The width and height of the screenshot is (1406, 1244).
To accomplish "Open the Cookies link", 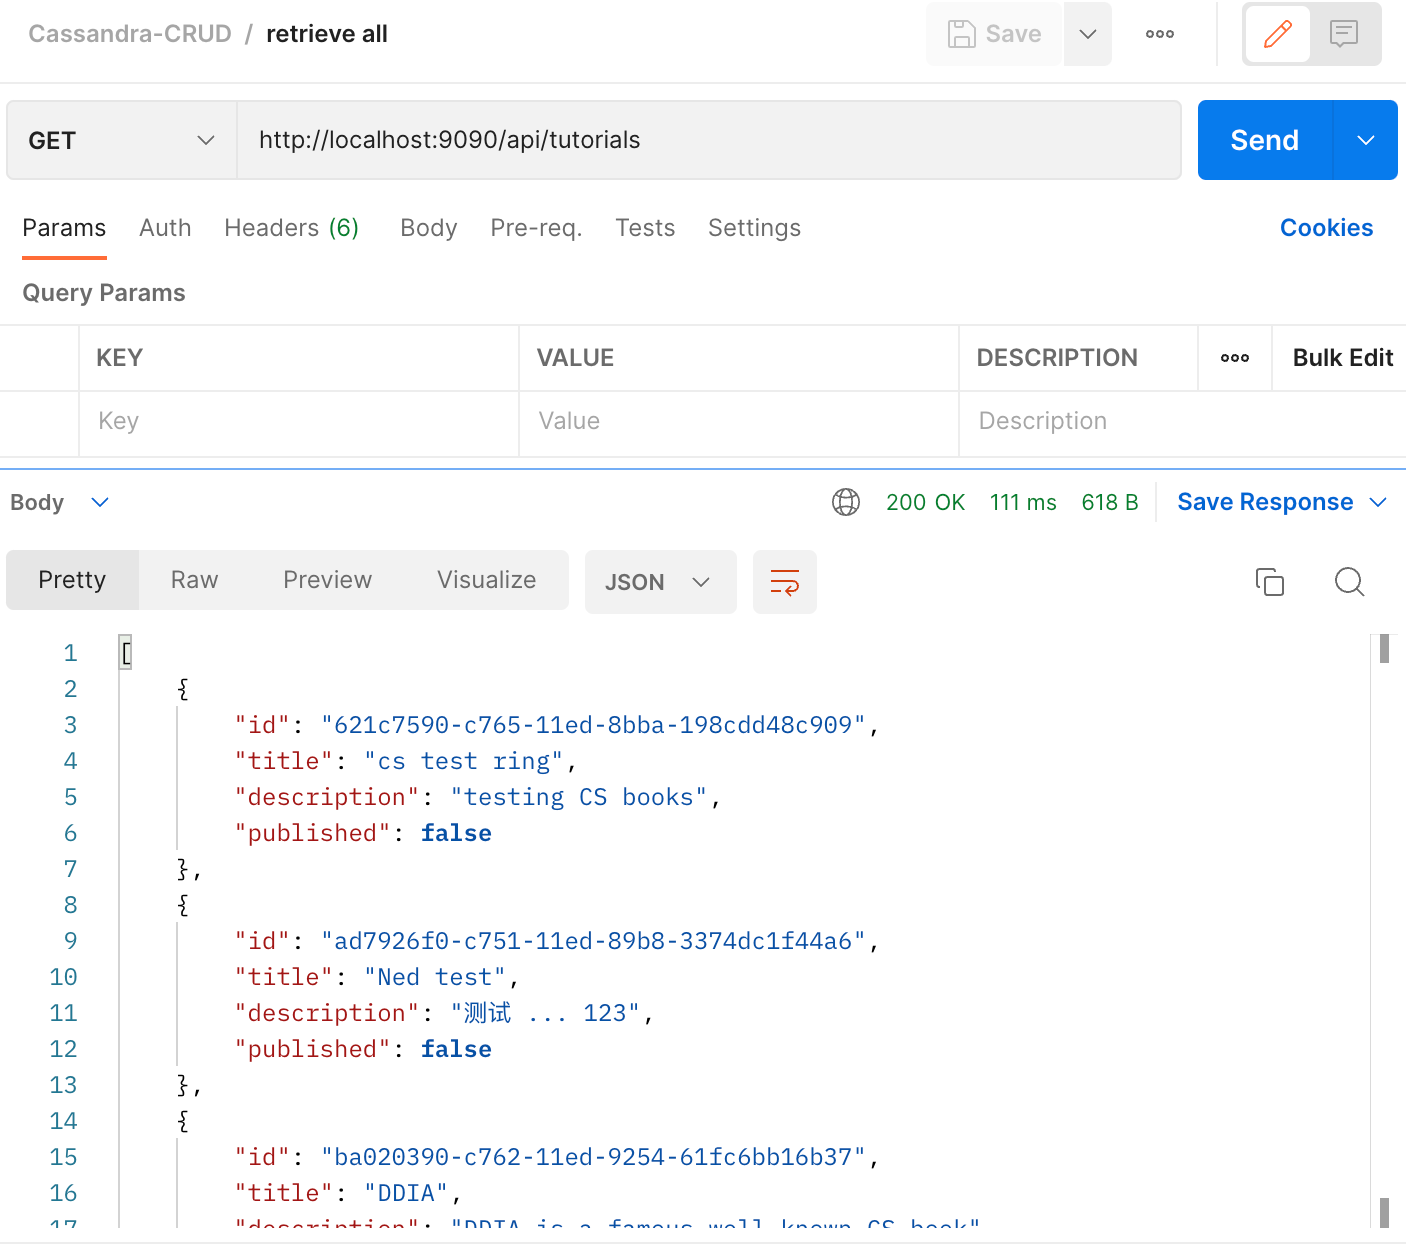I will point(1326,228).
